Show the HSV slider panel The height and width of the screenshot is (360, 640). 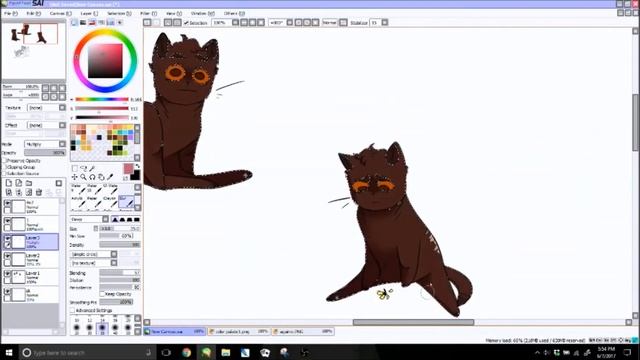click(x=92, y=22)
